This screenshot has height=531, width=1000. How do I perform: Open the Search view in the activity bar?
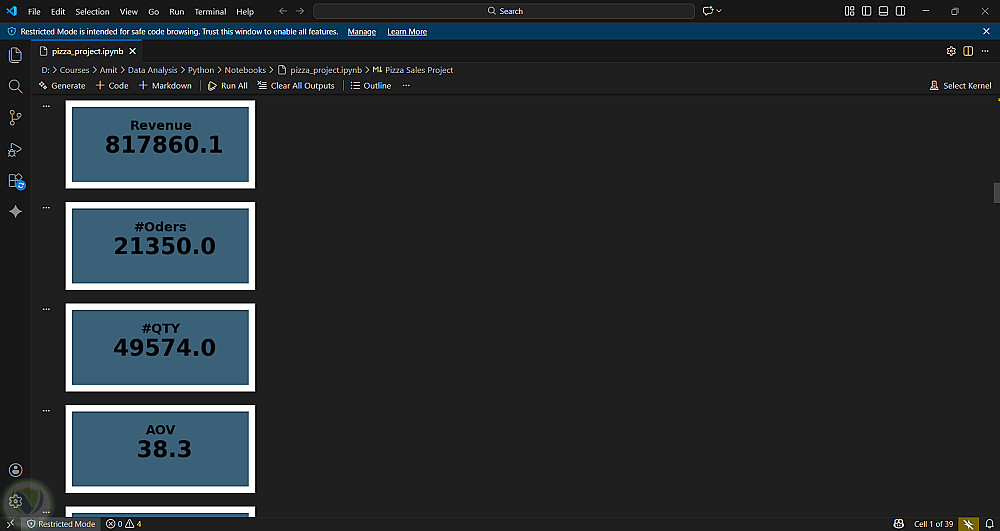point(15,86)
